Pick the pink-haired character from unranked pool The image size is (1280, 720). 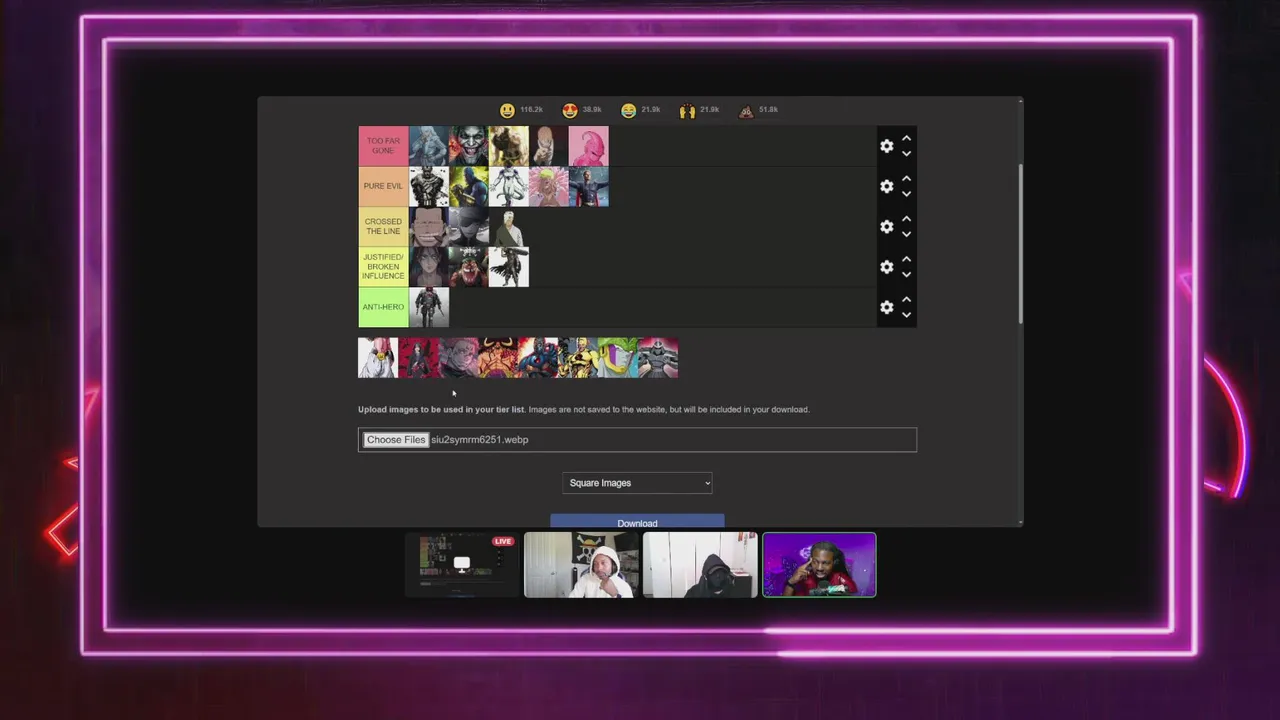pyautogui.click(x=458, y=358)
